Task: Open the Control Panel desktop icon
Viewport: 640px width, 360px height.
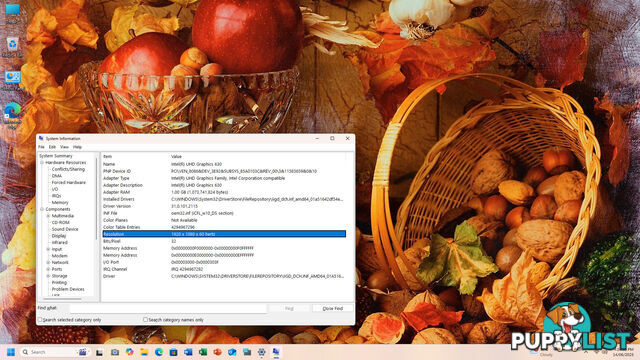Action: [12, 80]
